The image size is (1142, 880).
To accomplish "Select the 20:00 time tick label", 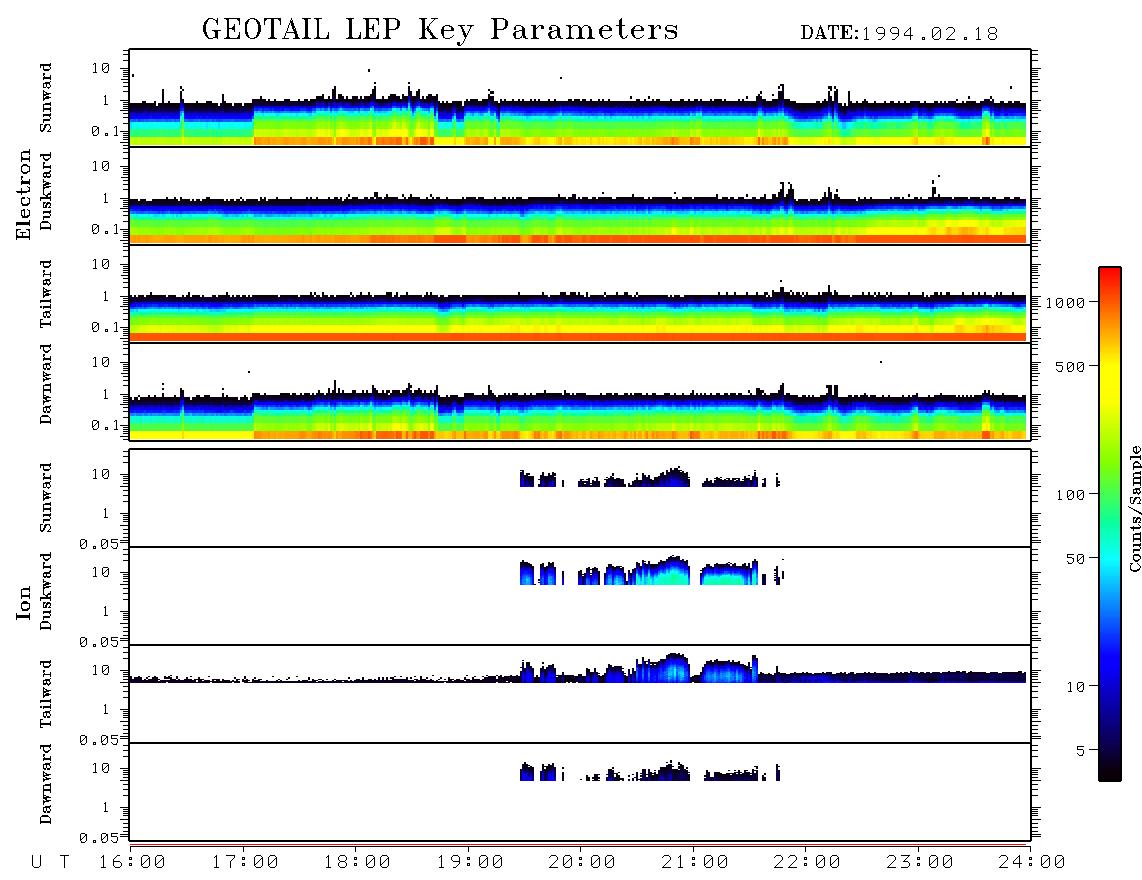I will click(583, 862).
